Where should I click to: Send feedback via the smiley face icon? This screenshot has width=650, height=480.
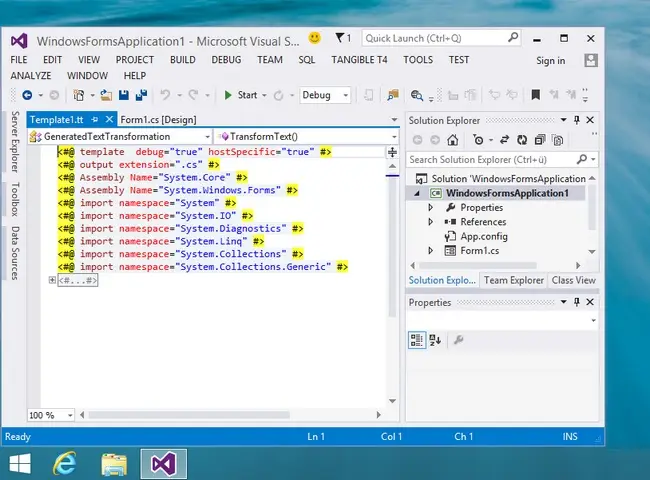point(314,38)
